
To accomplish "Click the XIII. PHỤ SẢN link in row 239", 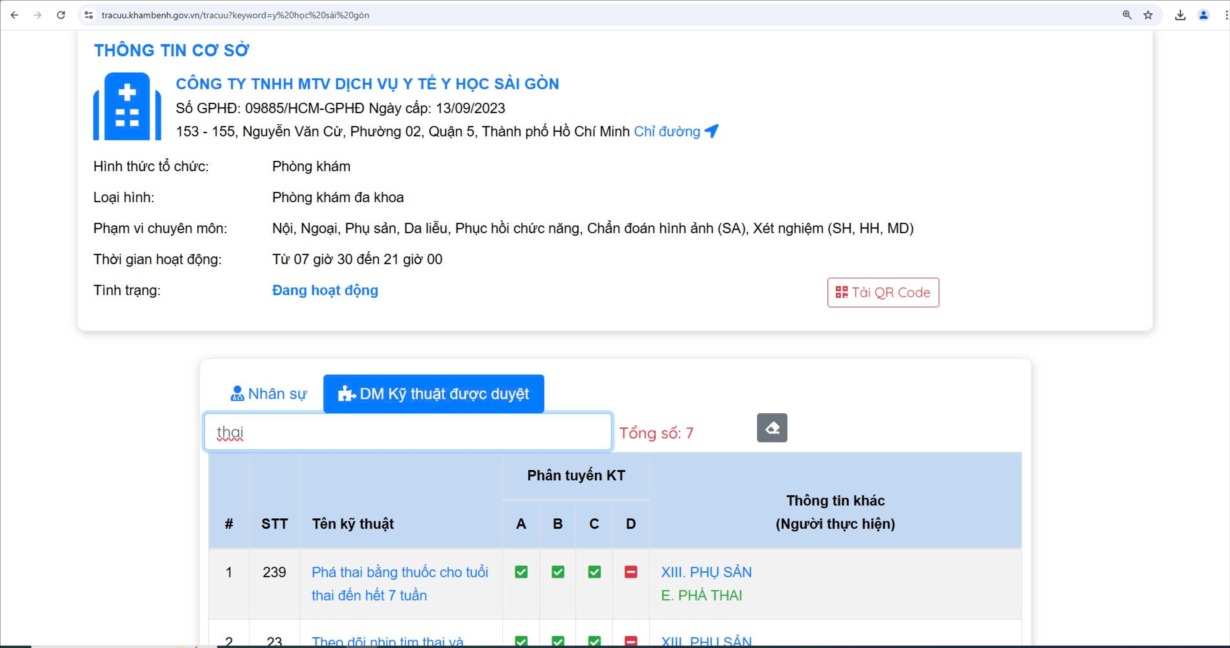I will [x=706, y=572].
